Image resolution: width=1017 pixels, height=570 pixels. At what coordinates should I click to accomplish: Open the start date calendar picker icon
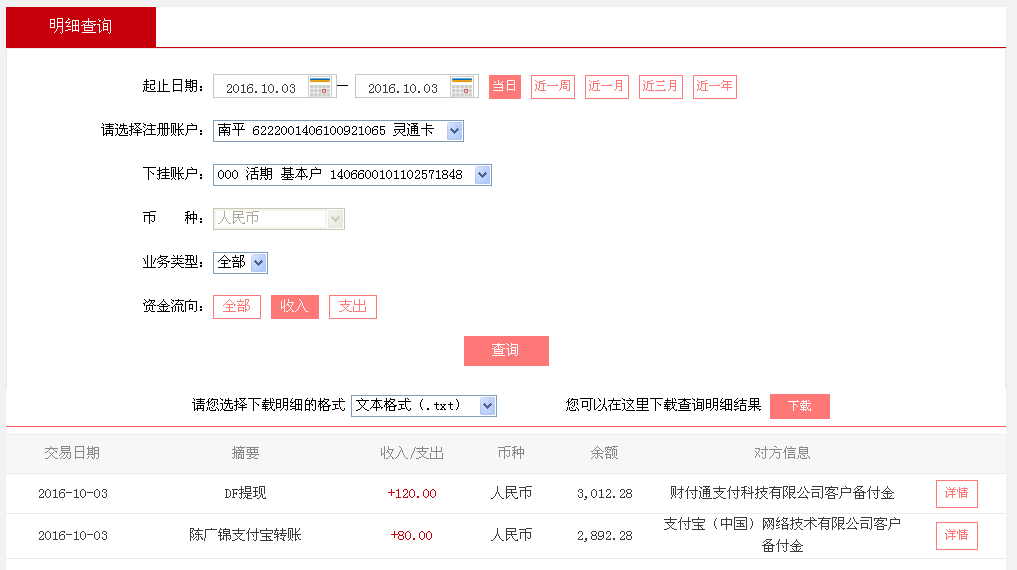(x=320, y=87)
